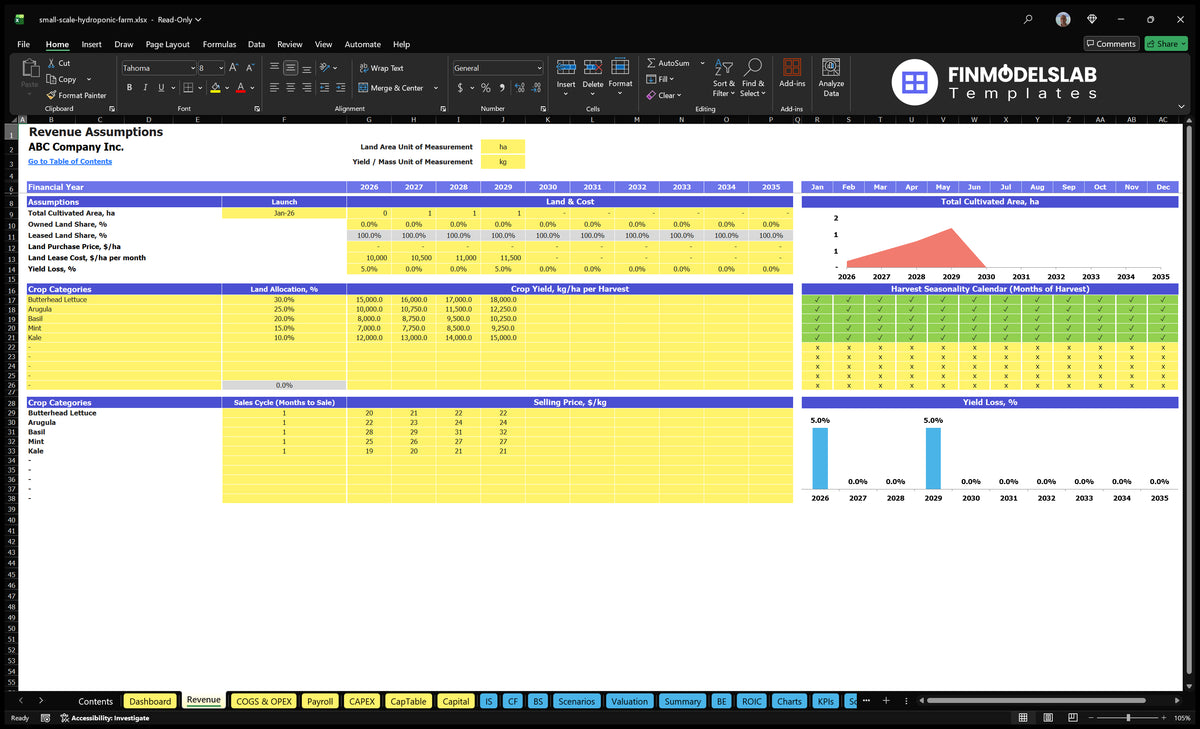
Task: Click the AutoSum sigma icon
Action: click(x=651, y=63)
